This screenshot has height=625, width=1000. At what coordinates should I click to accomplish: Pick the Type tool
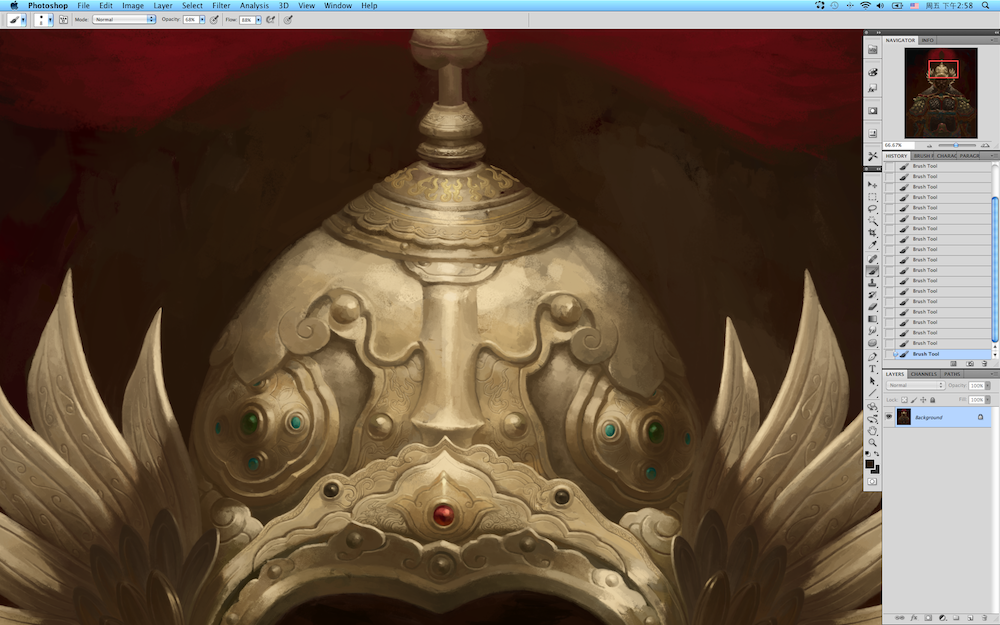[872, 369]
